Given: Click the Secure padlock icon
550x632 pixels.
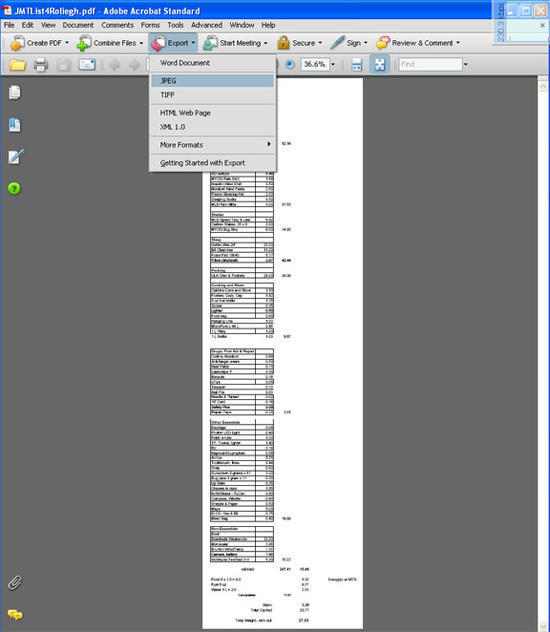Looking at the screenshot, I should point(283,43).
